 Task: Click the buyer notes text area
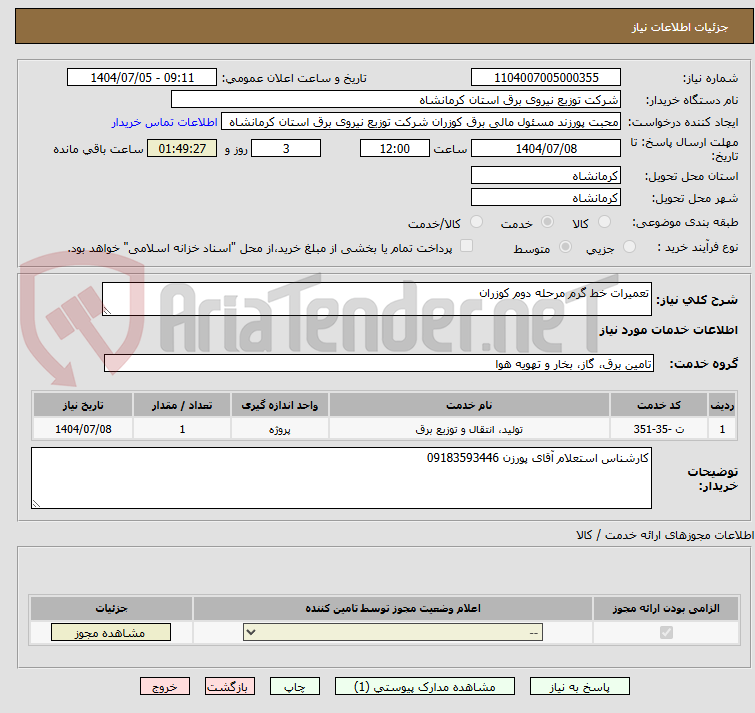pyautogui.click(x=342, y=478)
